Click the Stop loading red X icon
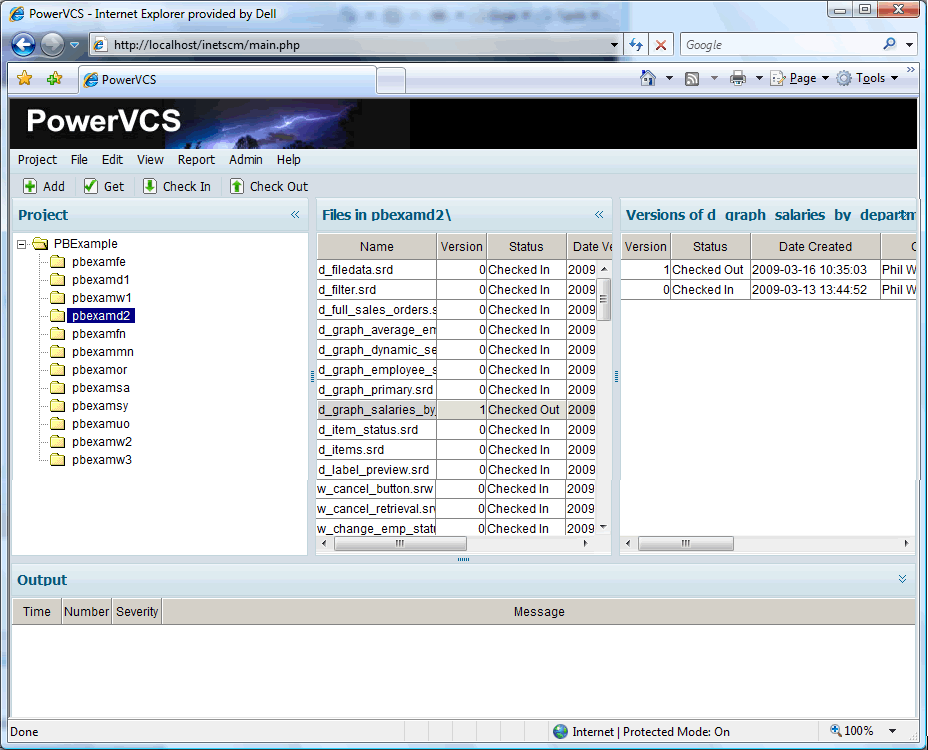 (x=661, y=45)
